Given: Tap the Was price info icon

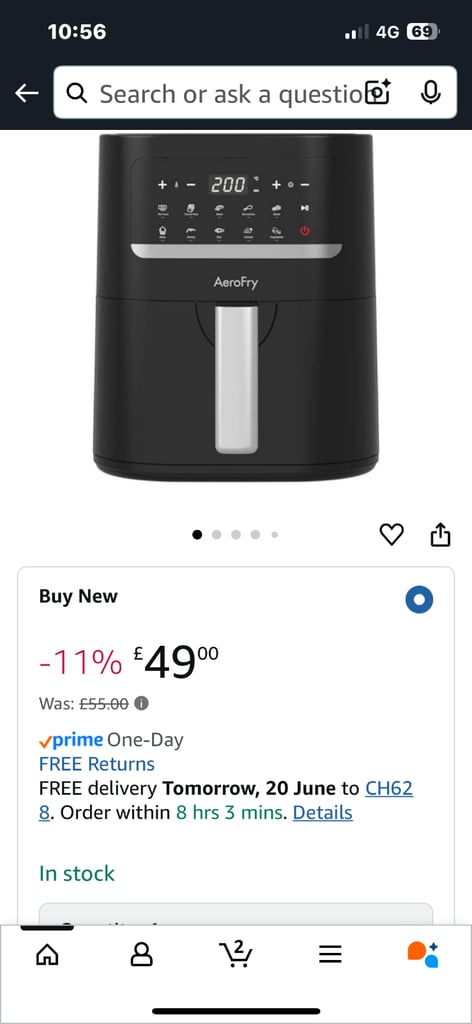Looking at the screenshot, I should (x=142, y=703).
